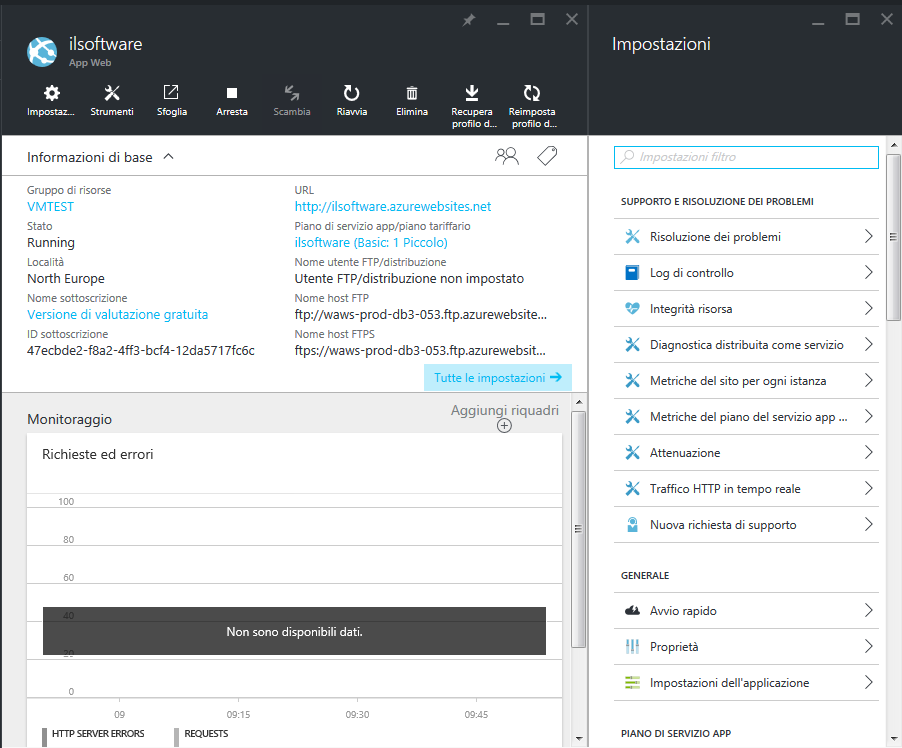Click Reimposta profilo reset icon

(532, 93)
